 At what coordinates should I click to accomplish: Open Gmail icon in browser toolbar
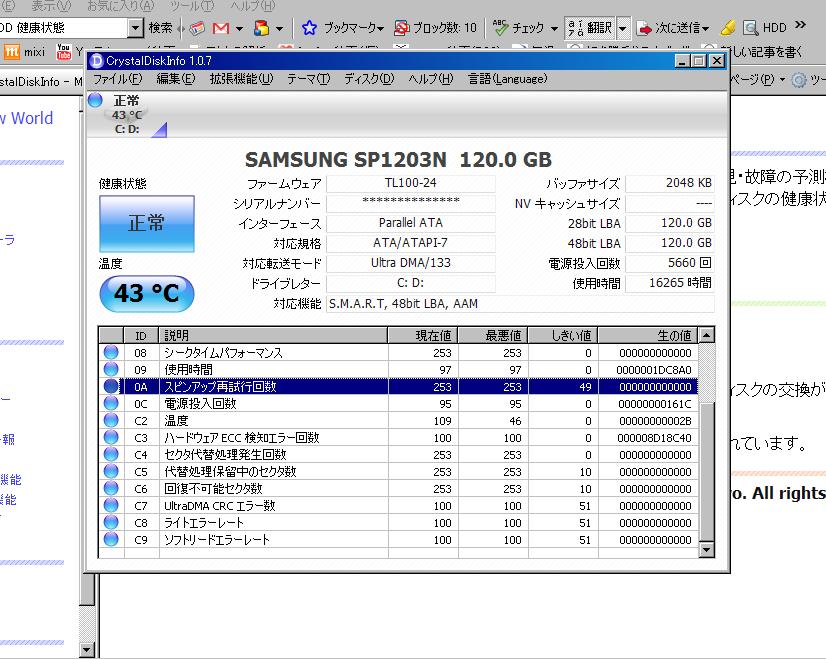pyautogui.click(x=221, y=28)
